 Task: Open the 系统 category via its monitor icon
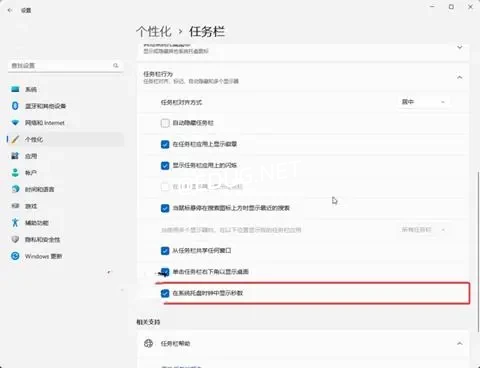[15, 89]
